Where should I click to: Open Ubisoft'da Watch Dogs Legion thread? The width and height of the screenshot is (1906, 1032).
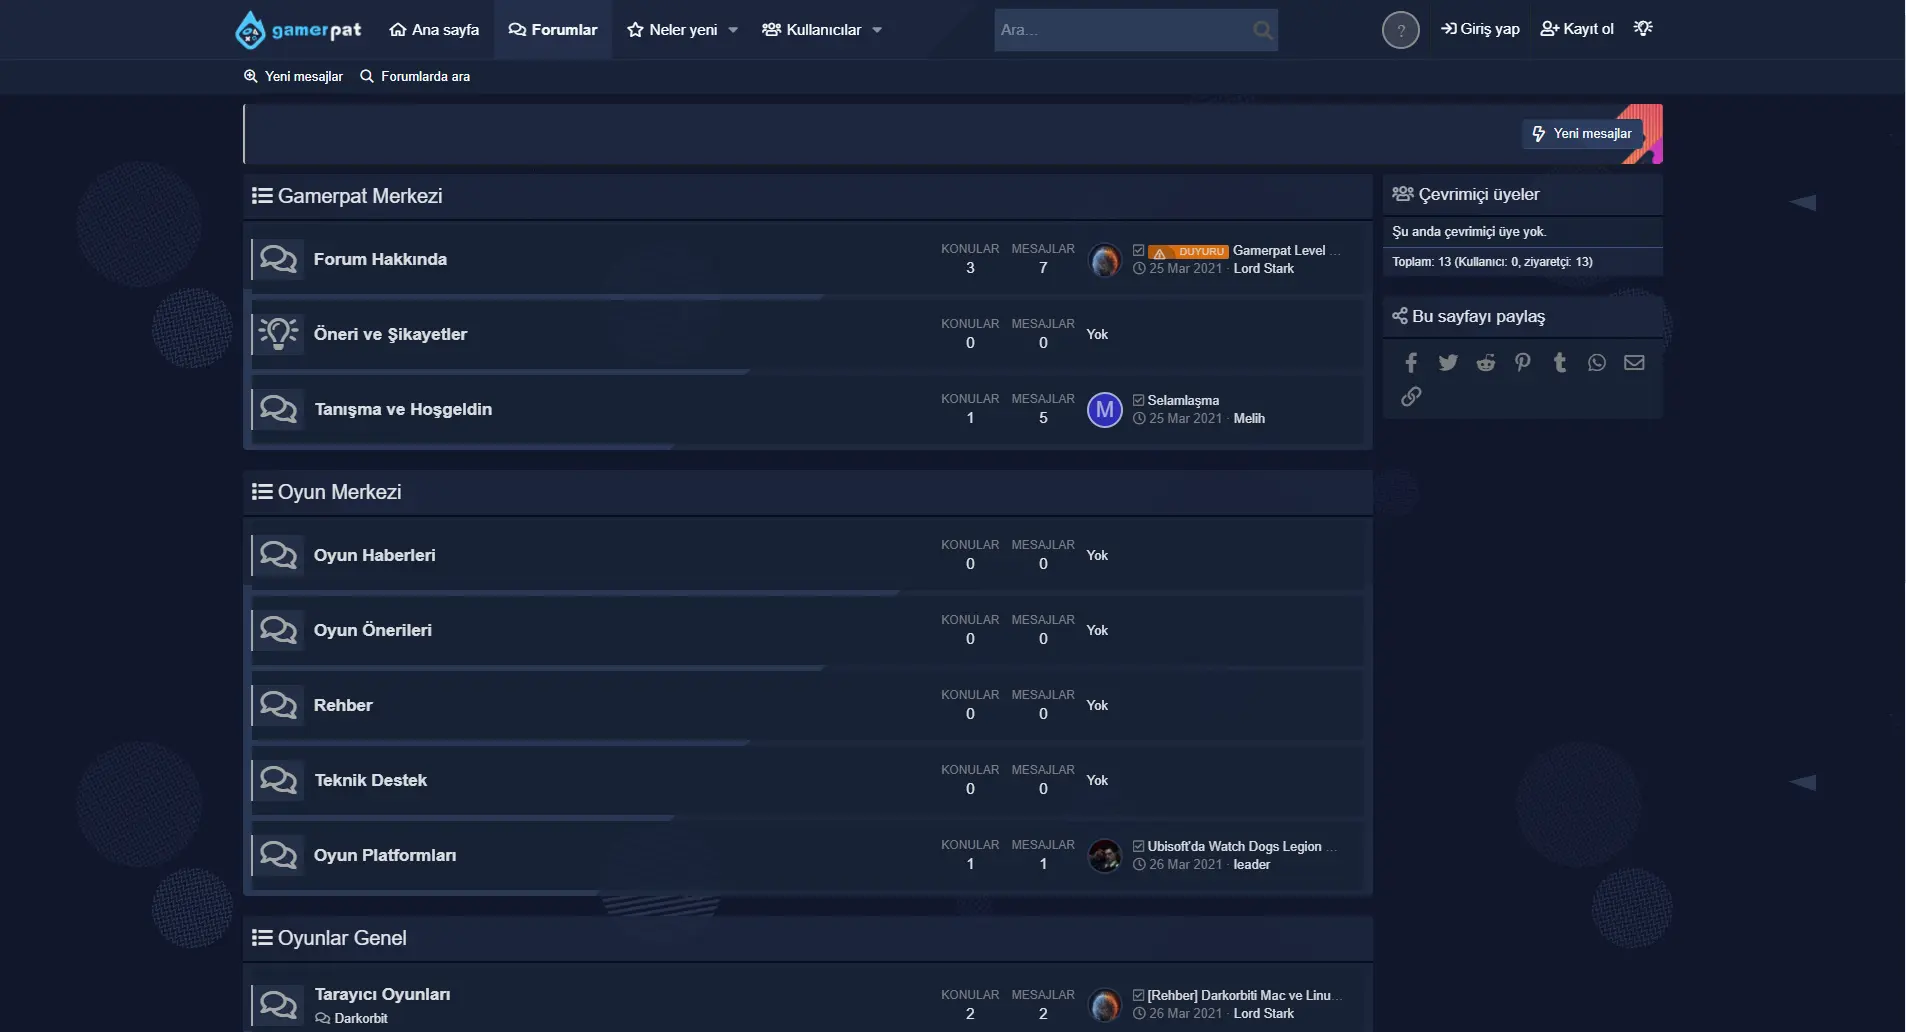(1240, 846)
